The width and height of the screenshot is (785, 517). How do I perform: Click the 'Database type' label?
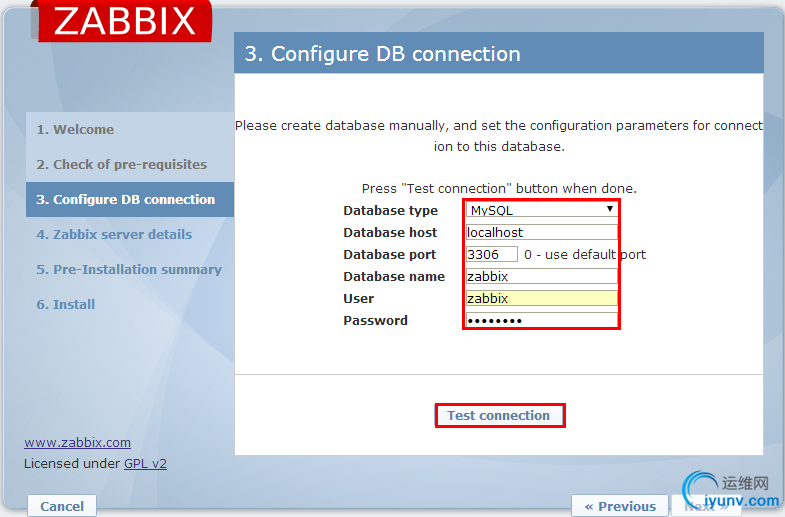(390, 211)
